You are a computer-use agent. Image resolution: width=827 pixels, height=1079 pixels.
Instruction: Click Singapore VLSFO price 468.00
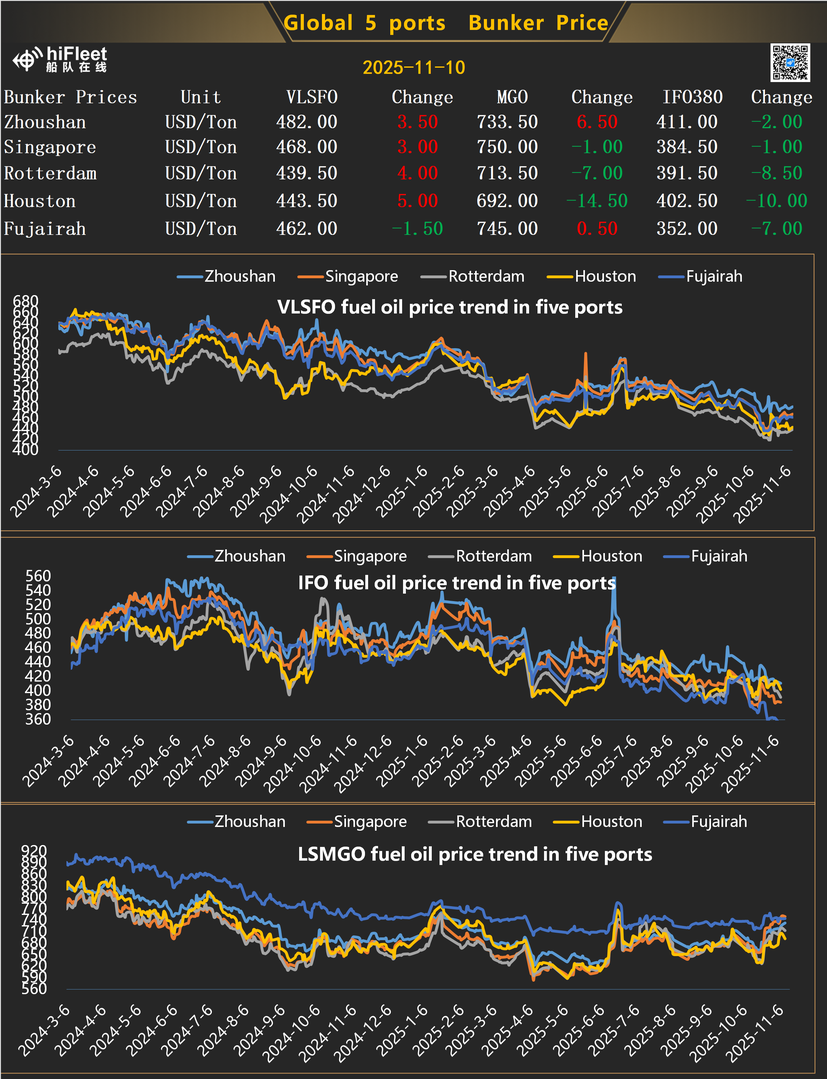pyautogui.click(x=306, y=148)
